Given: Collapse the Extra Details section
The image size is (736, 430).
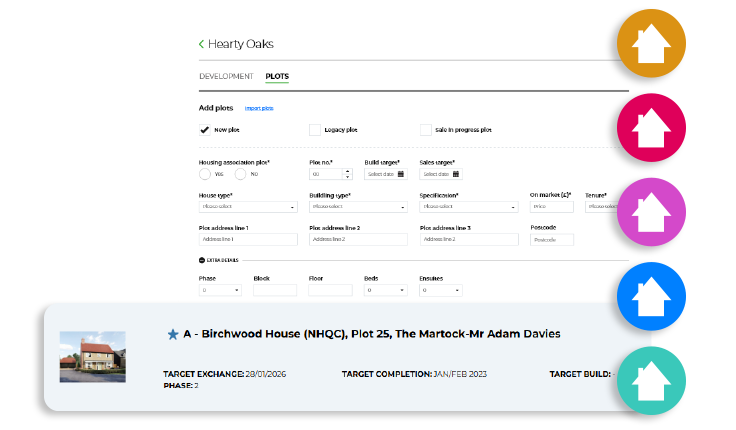Looking at the screenshot, I should tap(203, 260).
